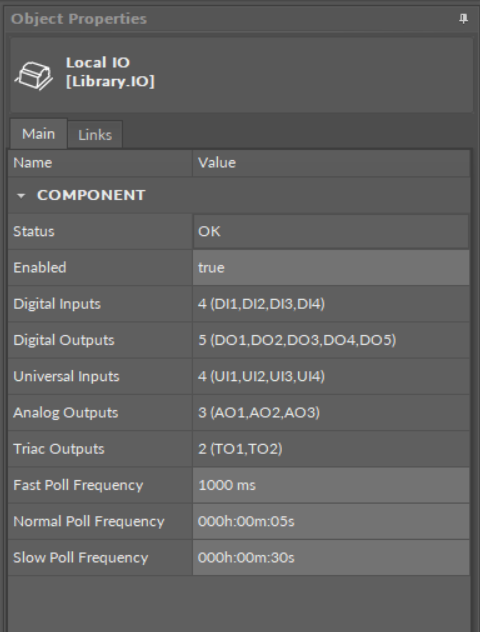The width and height of the screenshot is (480, 632).
Task: Select the Main tab
Action: tap(38, 134)
